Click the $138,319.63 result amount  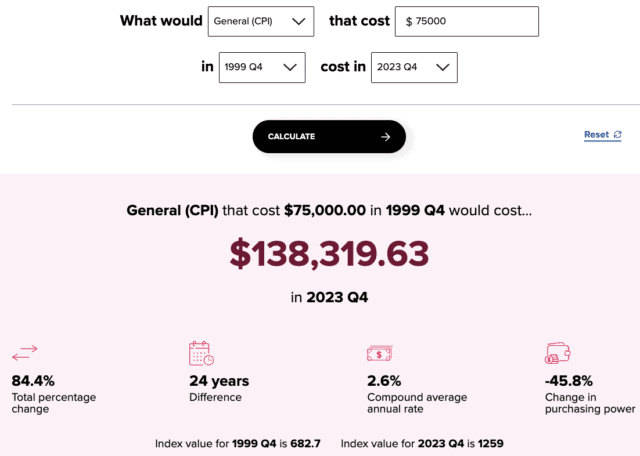click(329, 254)
